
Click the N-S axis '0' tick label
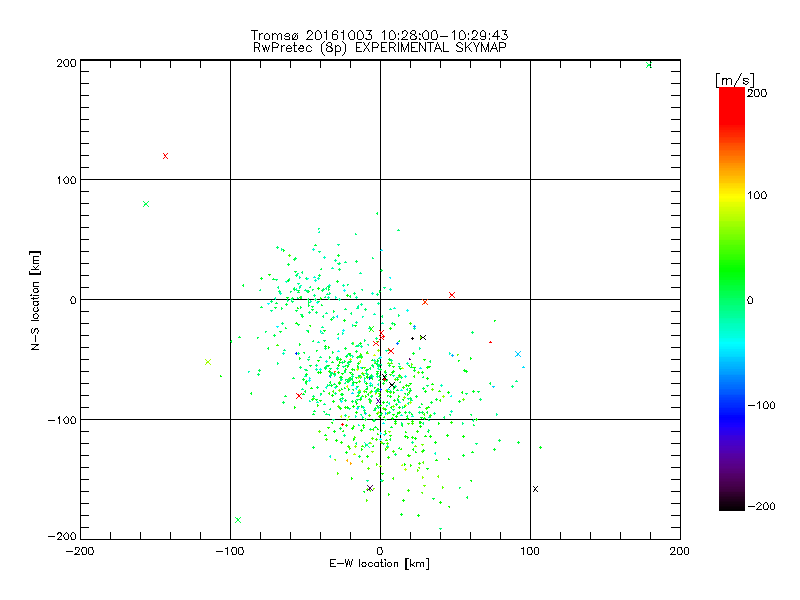point(73,300)
